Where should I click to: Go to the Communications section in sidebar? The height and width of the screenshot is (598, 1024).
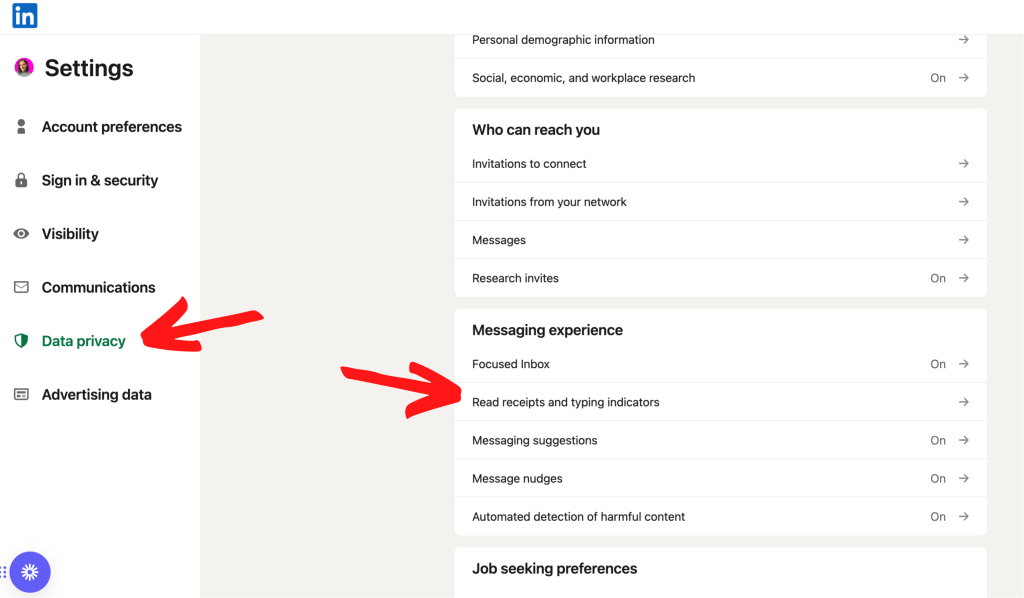98,287
